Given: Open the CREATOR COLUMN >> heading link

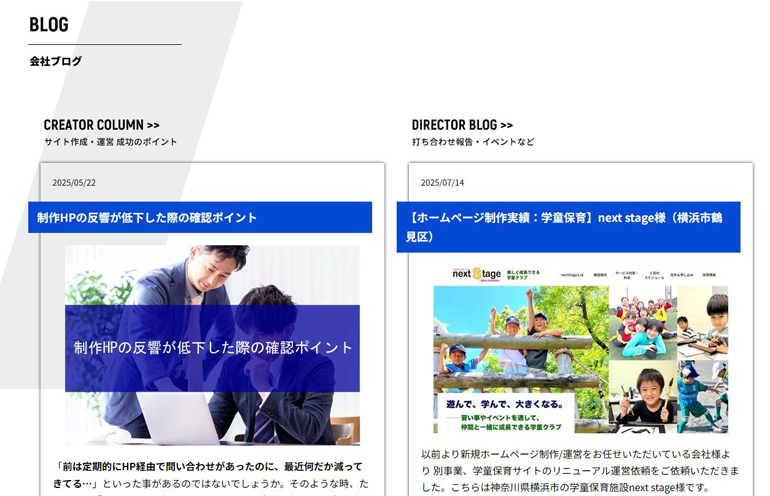Looking at the screenshot, I should click(102, 125).
